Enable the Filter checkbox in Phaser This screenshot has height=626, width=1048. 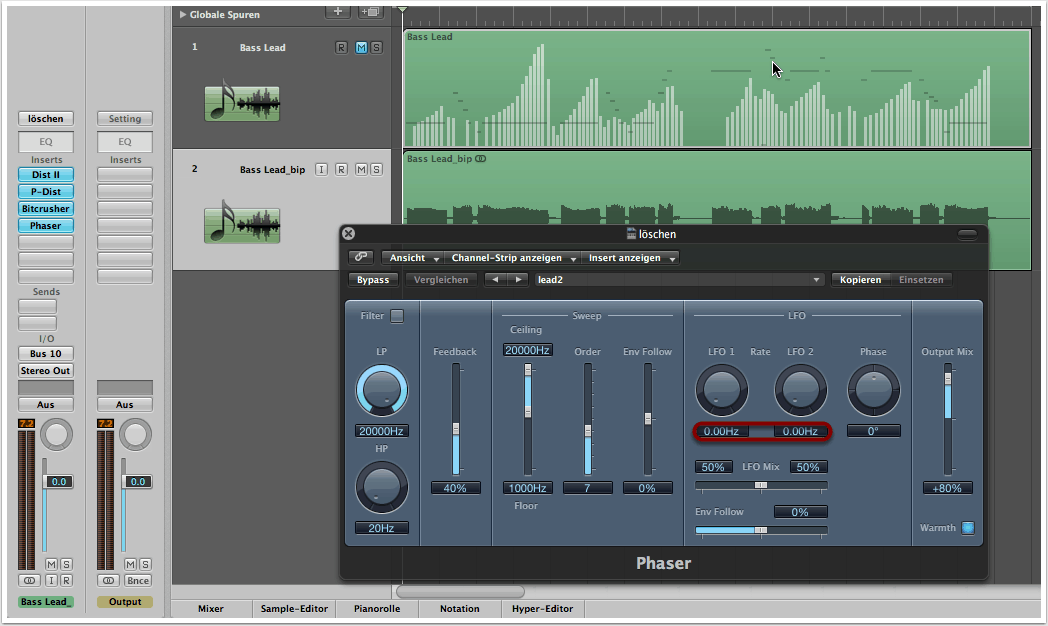397,316
